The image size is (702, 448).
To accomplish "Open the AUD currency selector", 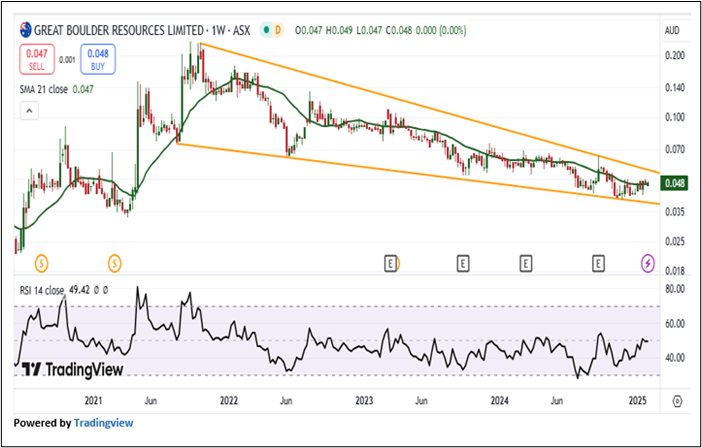I will coord(672,30).
